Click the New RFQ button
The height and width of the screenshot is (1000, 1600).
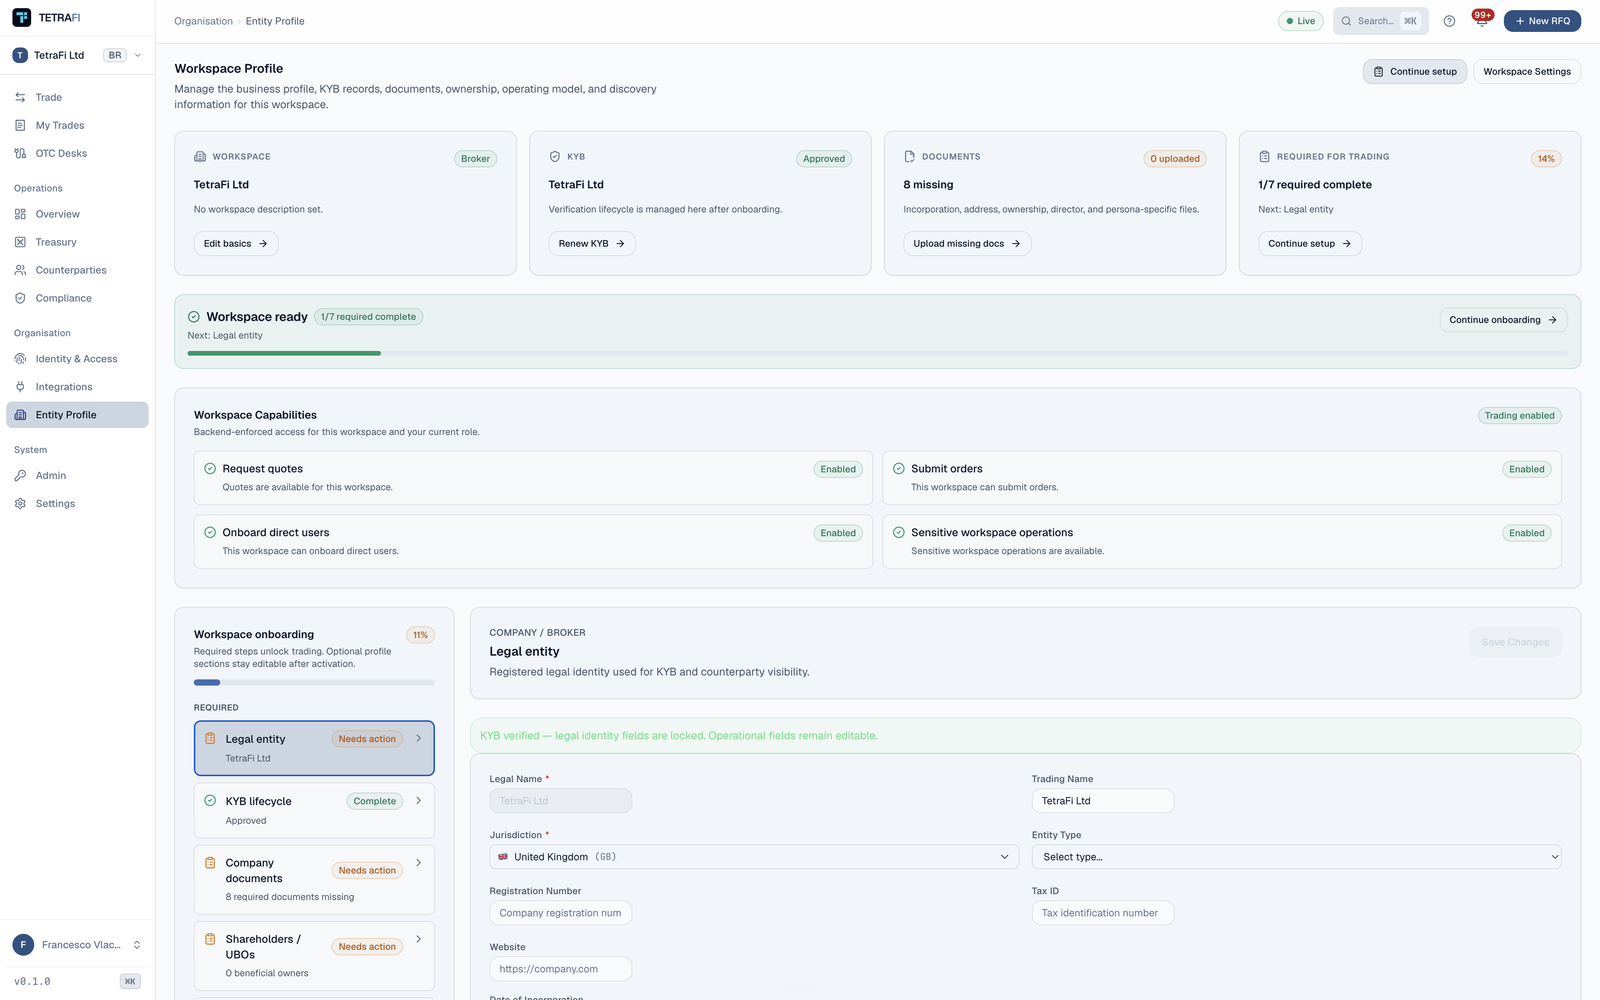(1542, 21)
